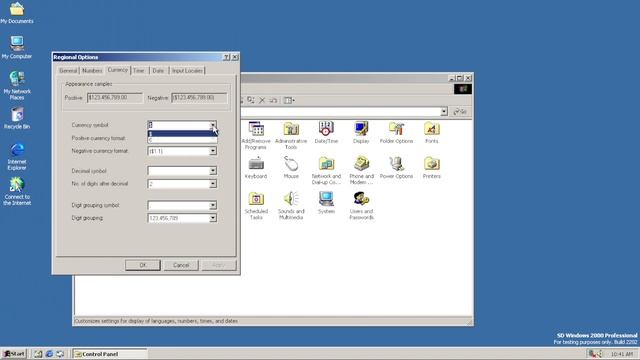Open the Phone and Modem icon
Screen dimensions: 640x360
click(x=361, y=170)
